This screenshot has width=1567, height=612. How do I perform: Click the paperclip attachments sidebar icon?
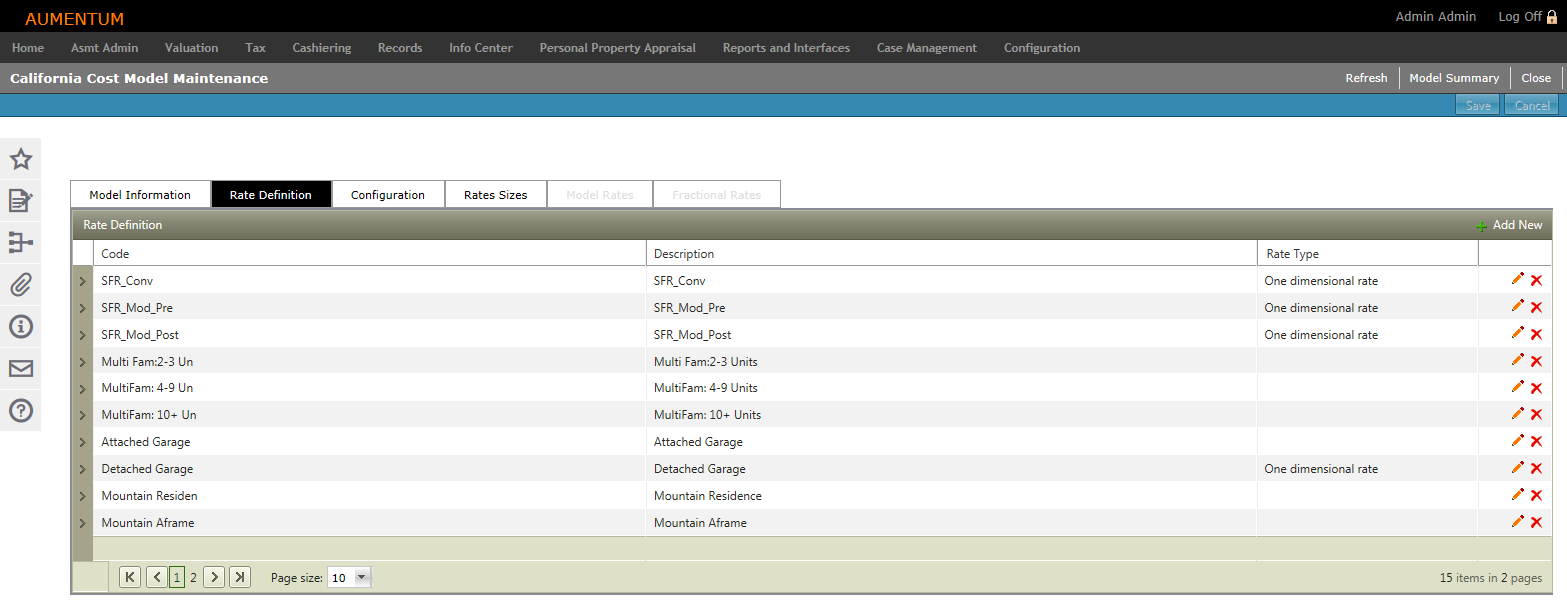[21, 285]
